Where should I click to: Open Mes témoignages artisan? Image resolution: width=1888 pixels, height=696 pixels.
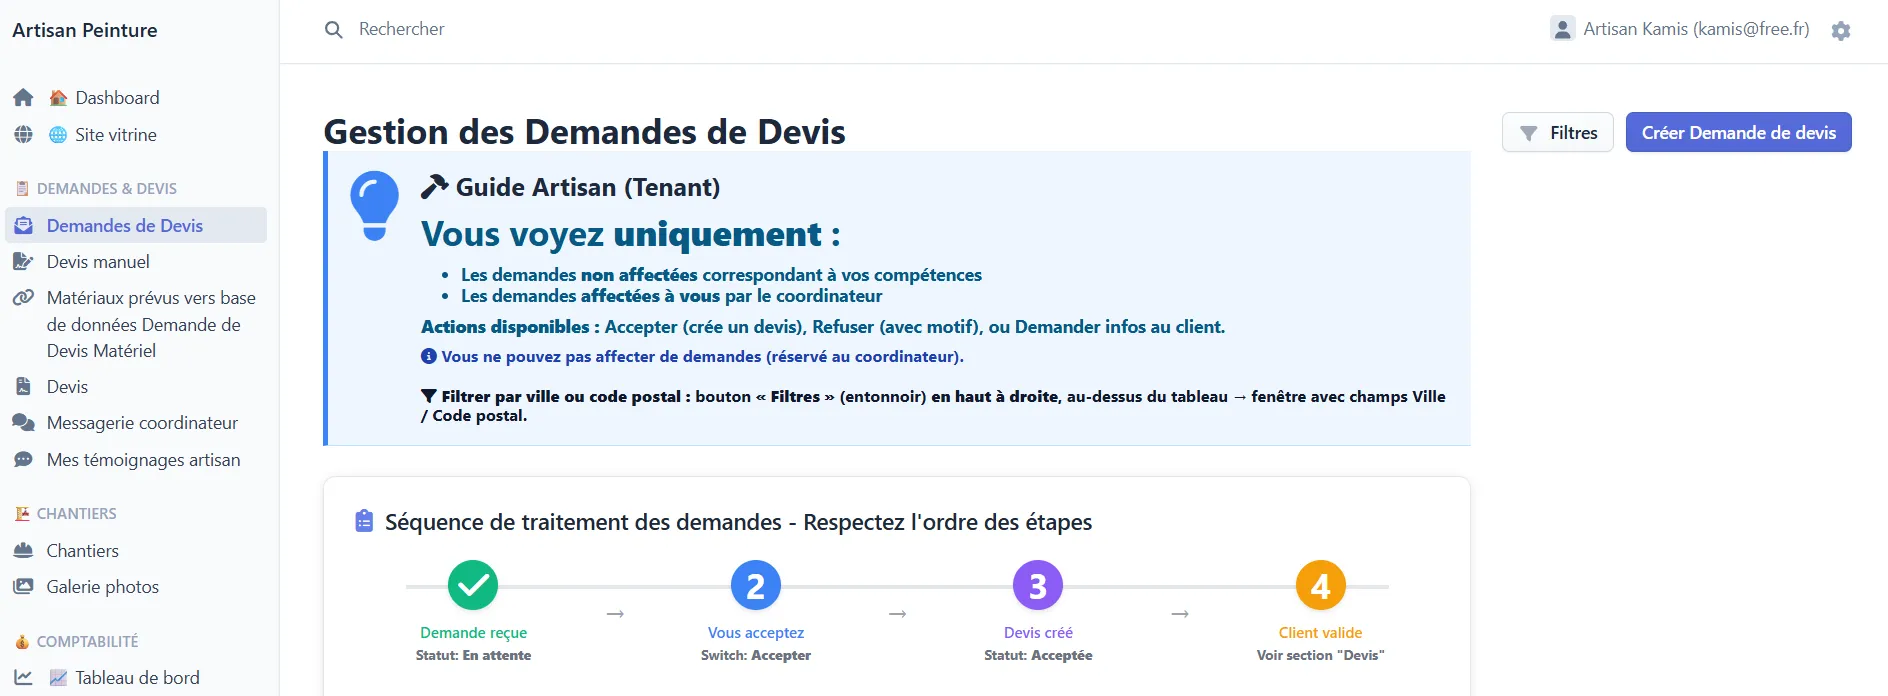click(143, 460)
